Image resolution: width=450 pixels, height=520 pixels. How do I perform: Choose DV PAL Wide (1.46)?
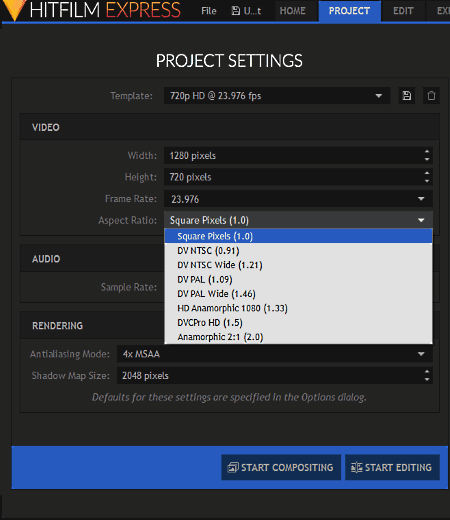point(298,294)
